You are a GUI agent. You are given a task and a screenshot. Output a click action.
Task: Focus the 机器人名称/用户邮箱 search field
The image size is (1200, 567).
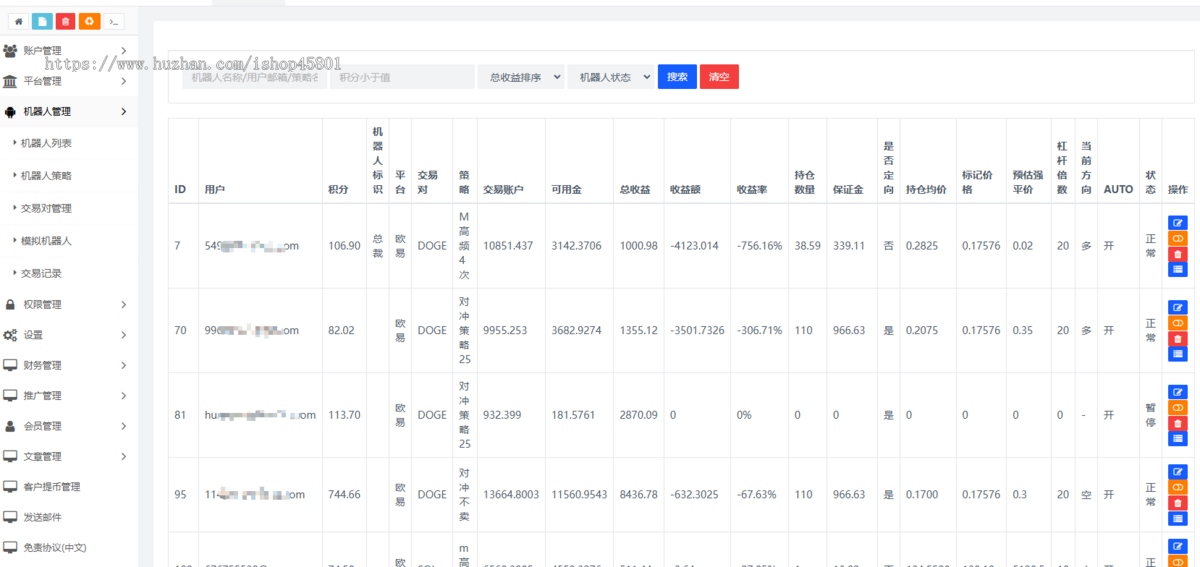tap(254, 77)
